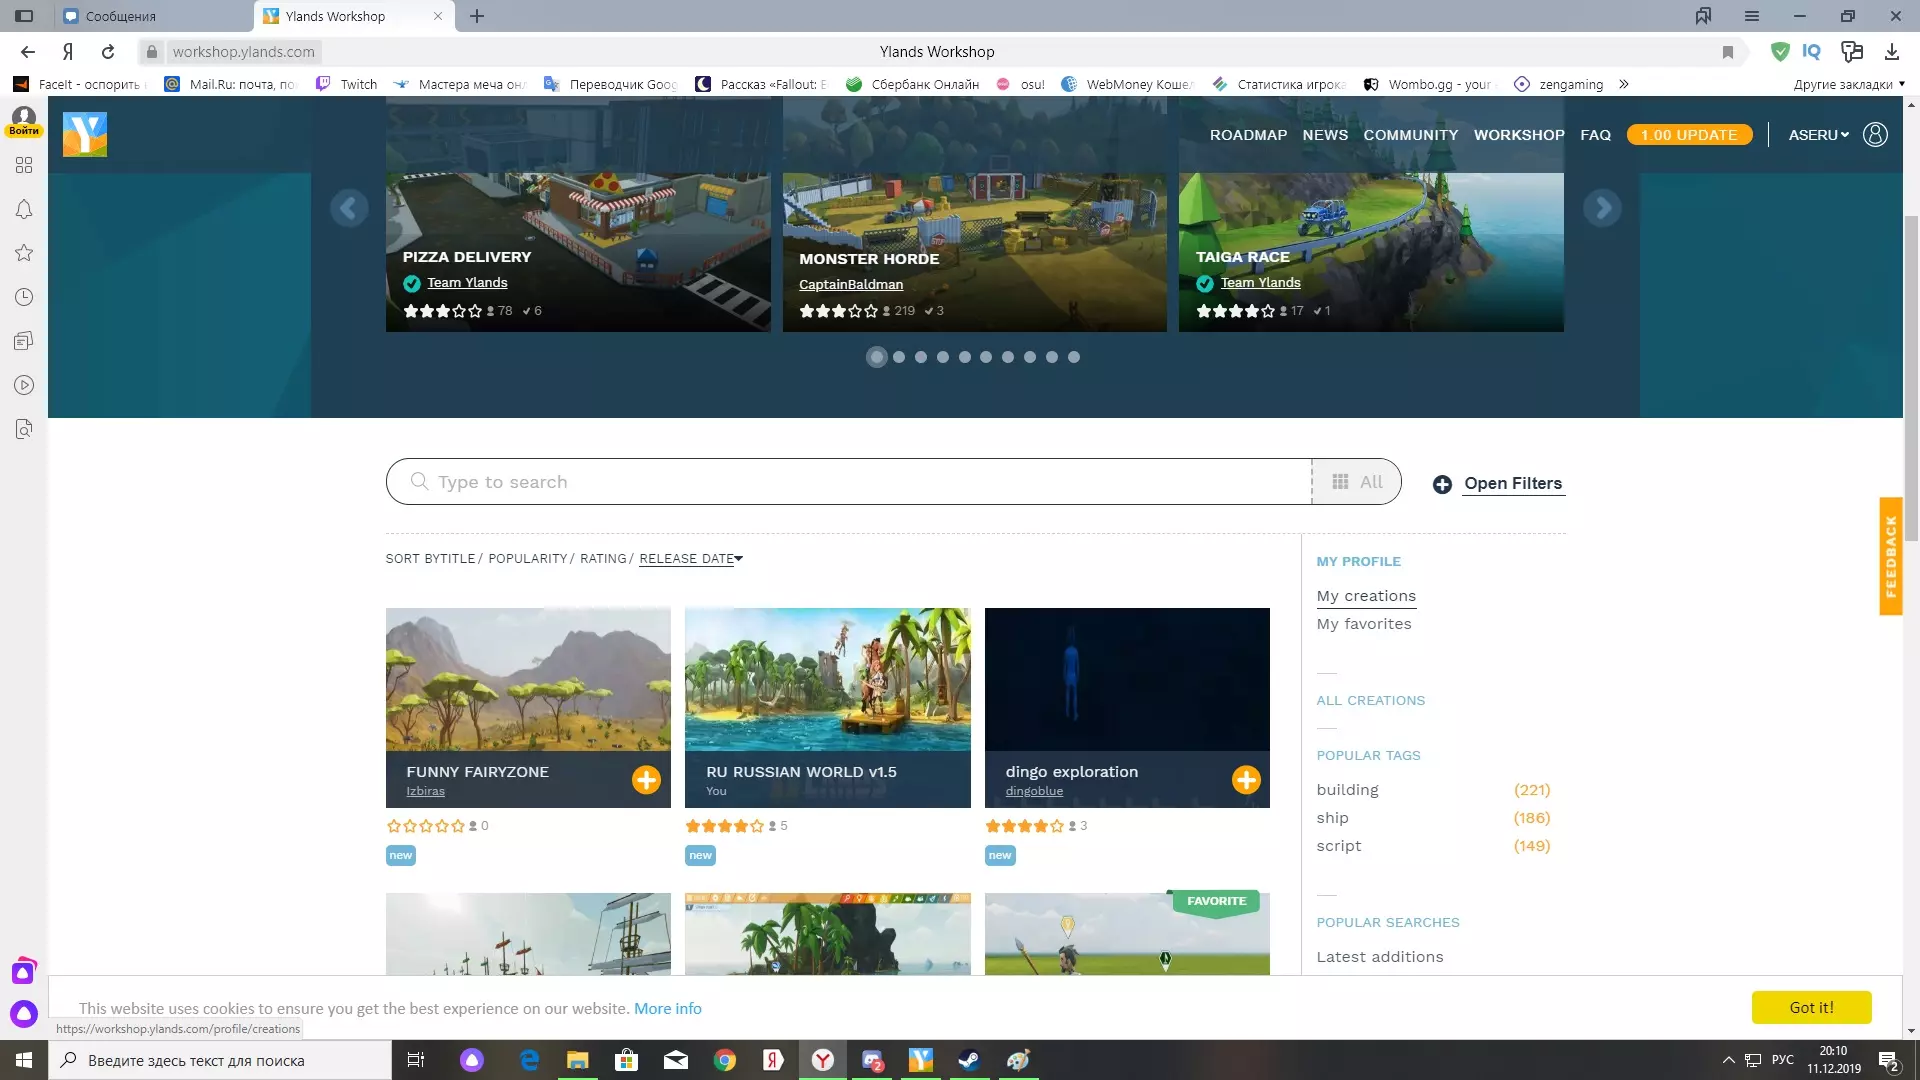Open the My favorites link
This screenshot has width=1920, height=1080.
tap(1363, 624)
